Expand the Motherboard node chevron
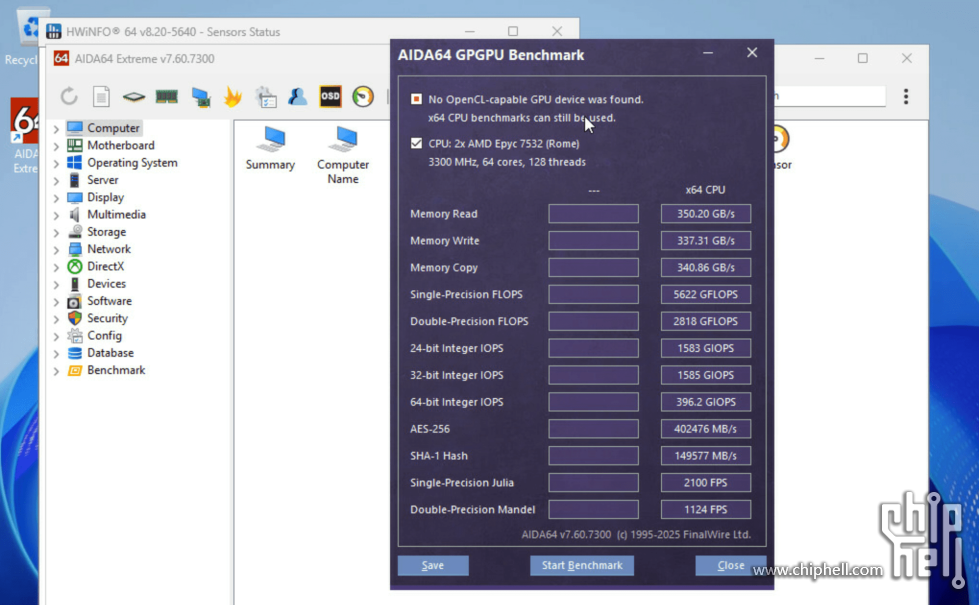The height and width of the screenshot is (605, 979). pos(56,146)
